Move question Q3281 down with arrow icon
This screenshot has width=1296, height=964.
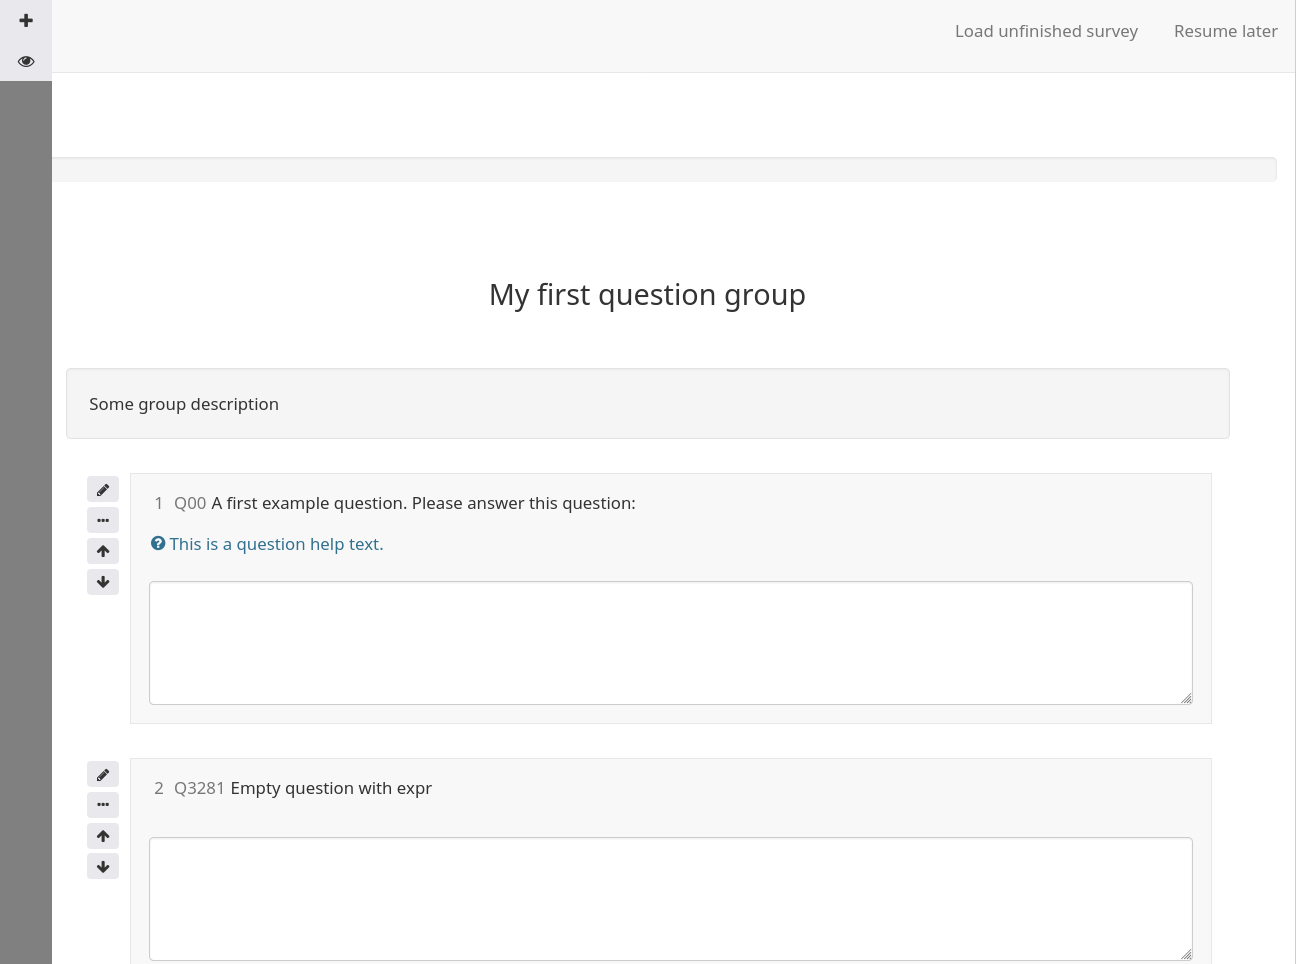click(x=103, y=867)
